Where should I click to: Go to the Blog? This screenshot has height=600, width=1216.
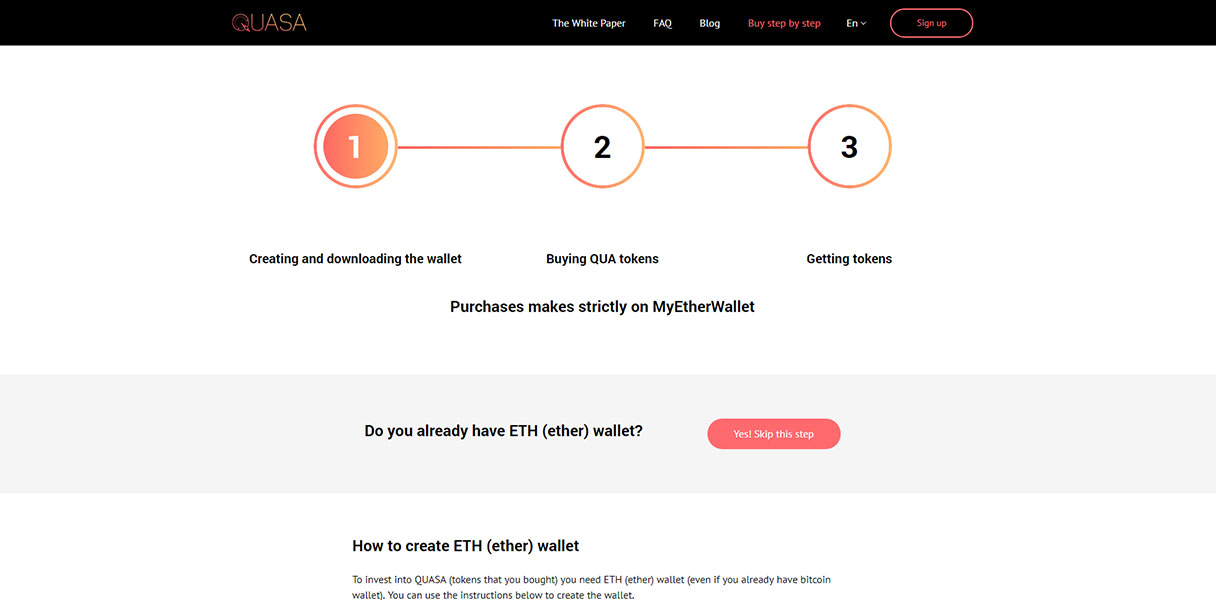click(x=710, y=23)
